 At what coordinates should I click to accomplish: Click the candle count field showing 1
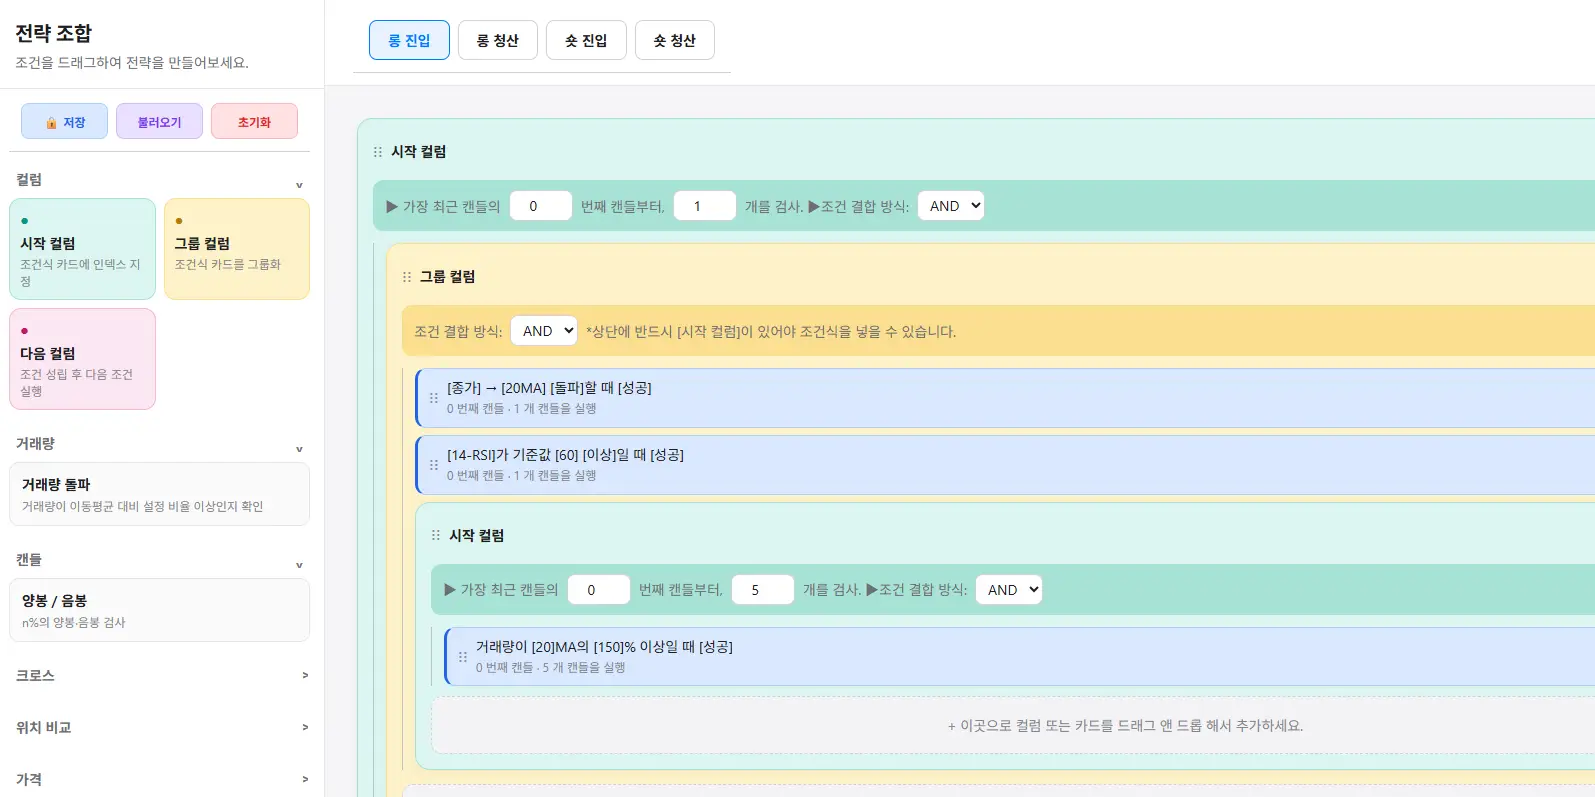click(x=705, y=206)
